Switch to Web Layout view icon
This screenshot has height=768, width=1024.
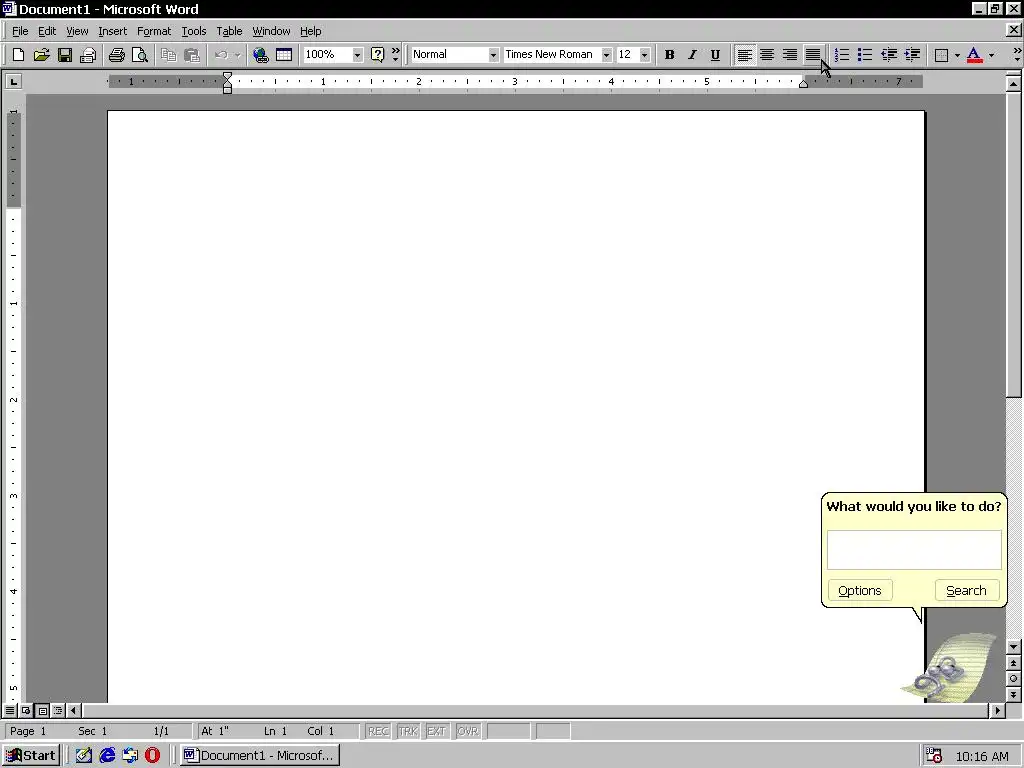click(26, 710)
